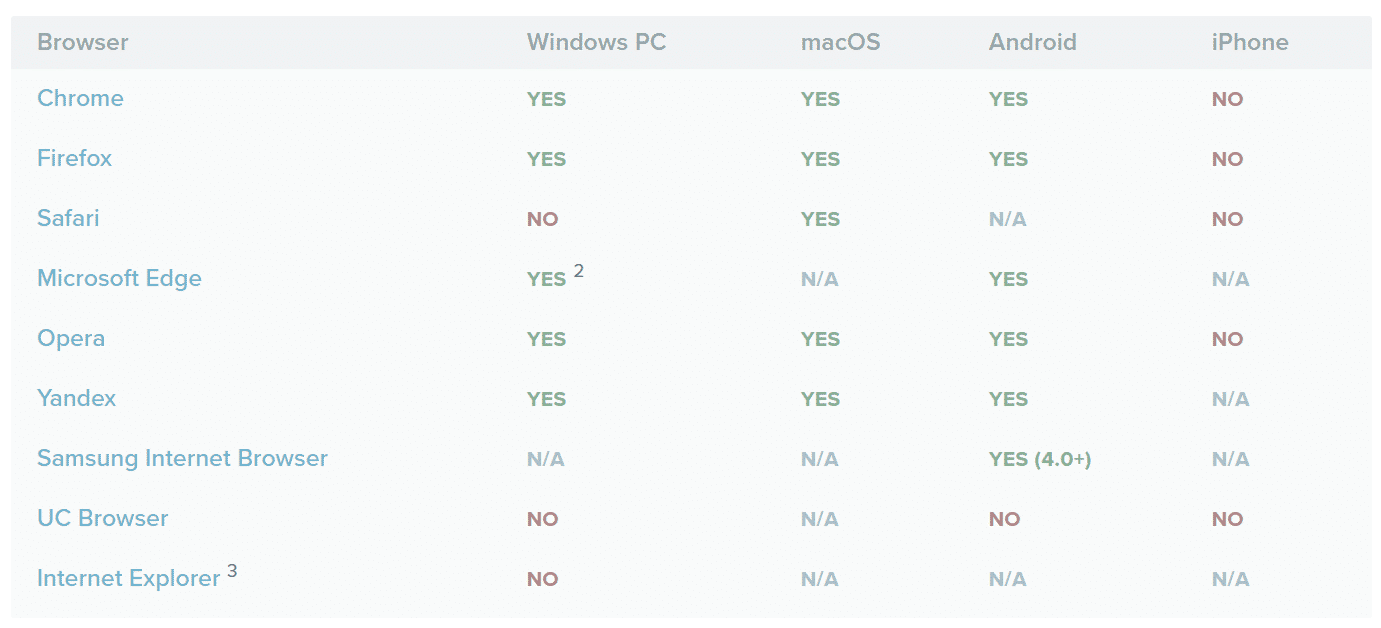The image size is (1381, 628).
Task: Open the Opera link
Action: pos(71,338)
